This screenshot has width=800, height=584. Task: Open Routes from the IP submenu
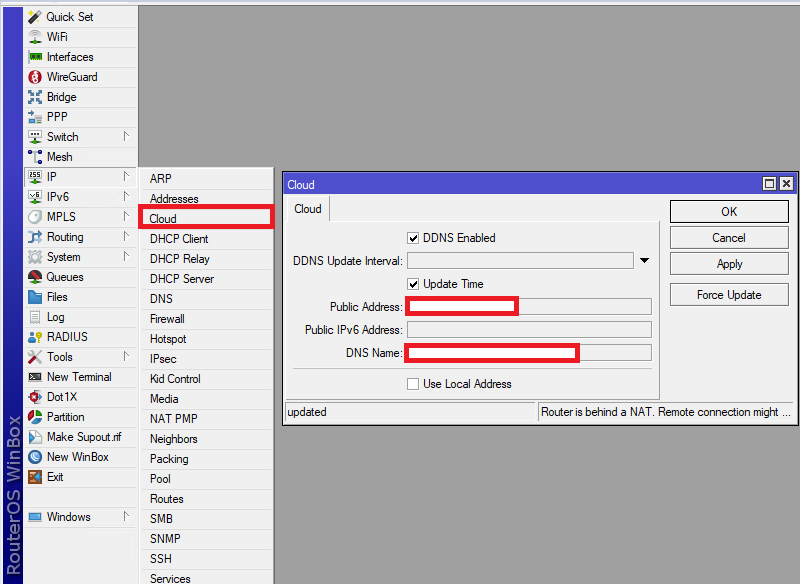tap(206, 499)
